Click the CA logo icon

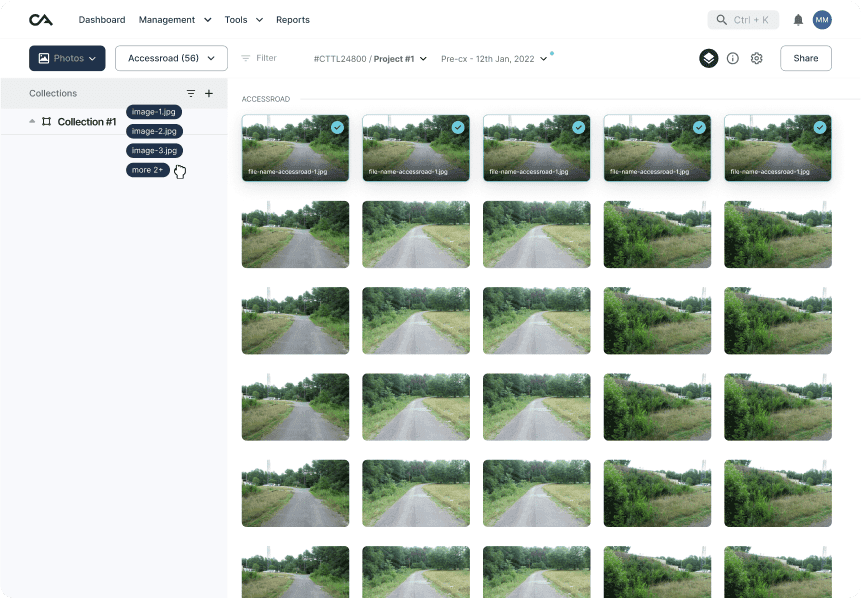pos(41,20)
